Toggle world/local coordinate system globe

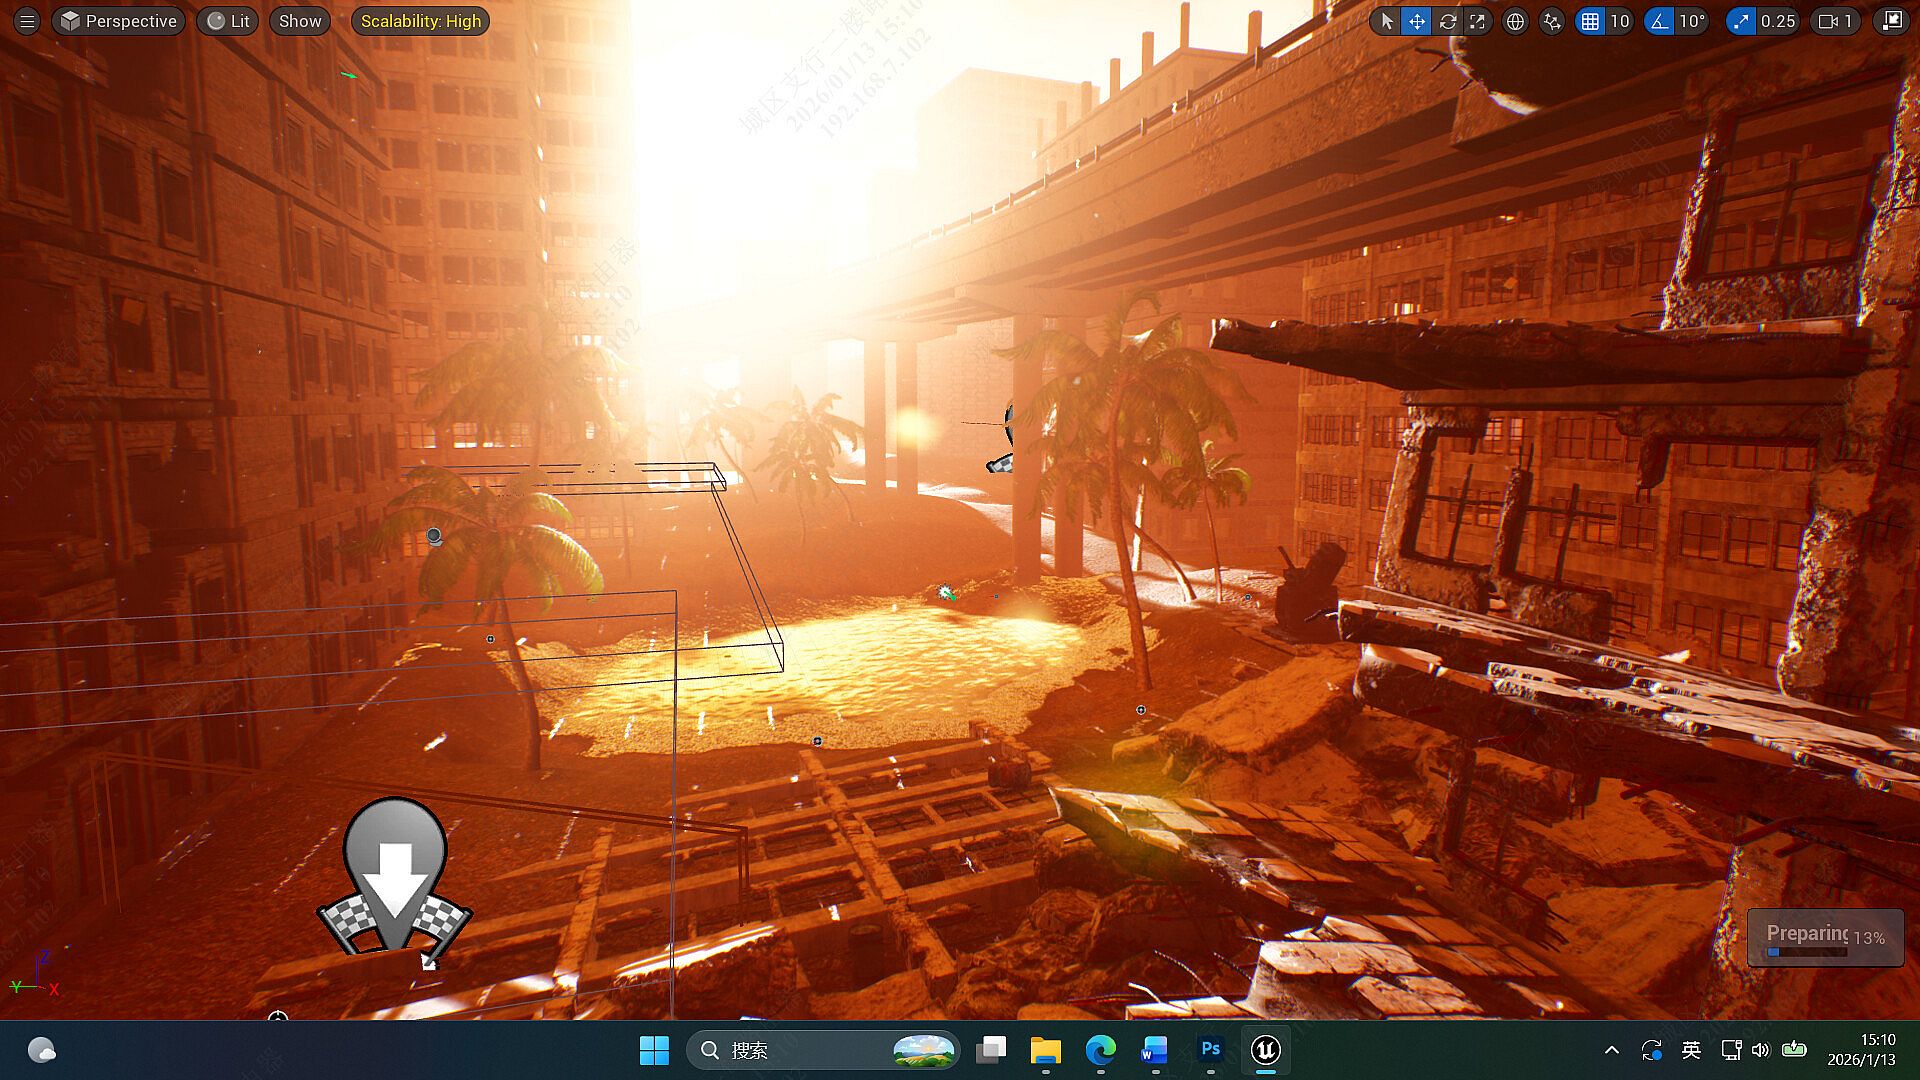pos(1516,21)
